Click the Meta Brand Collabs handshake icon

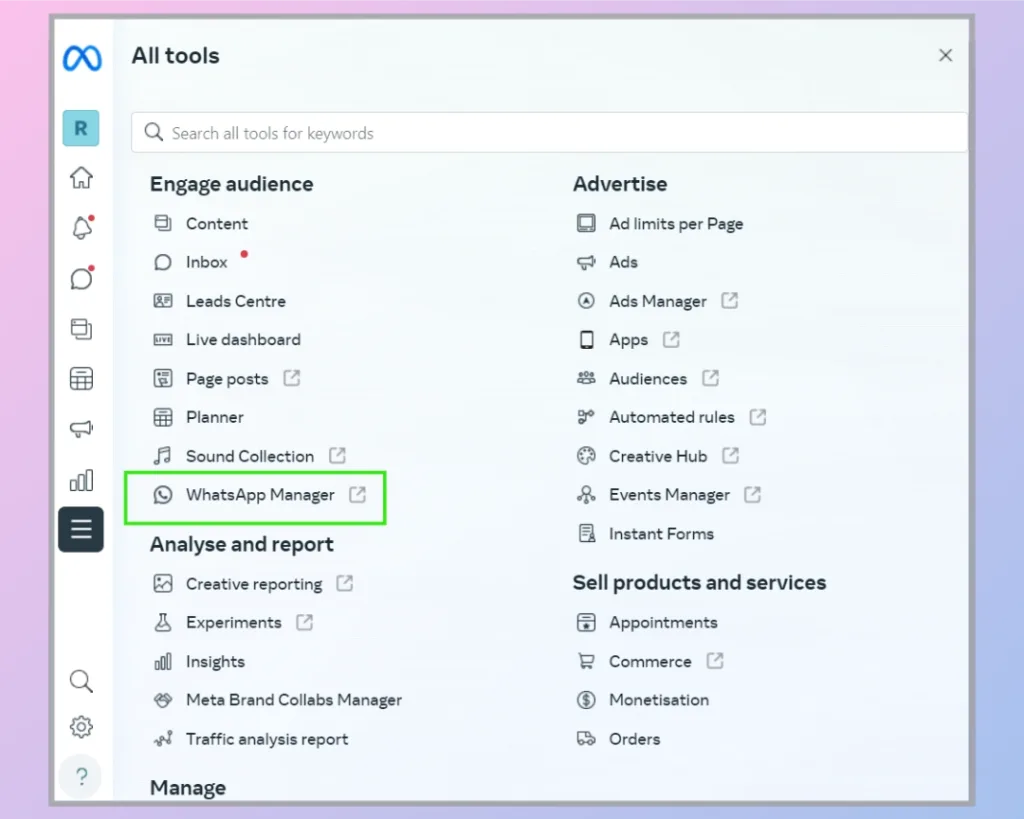click(163, 700)
